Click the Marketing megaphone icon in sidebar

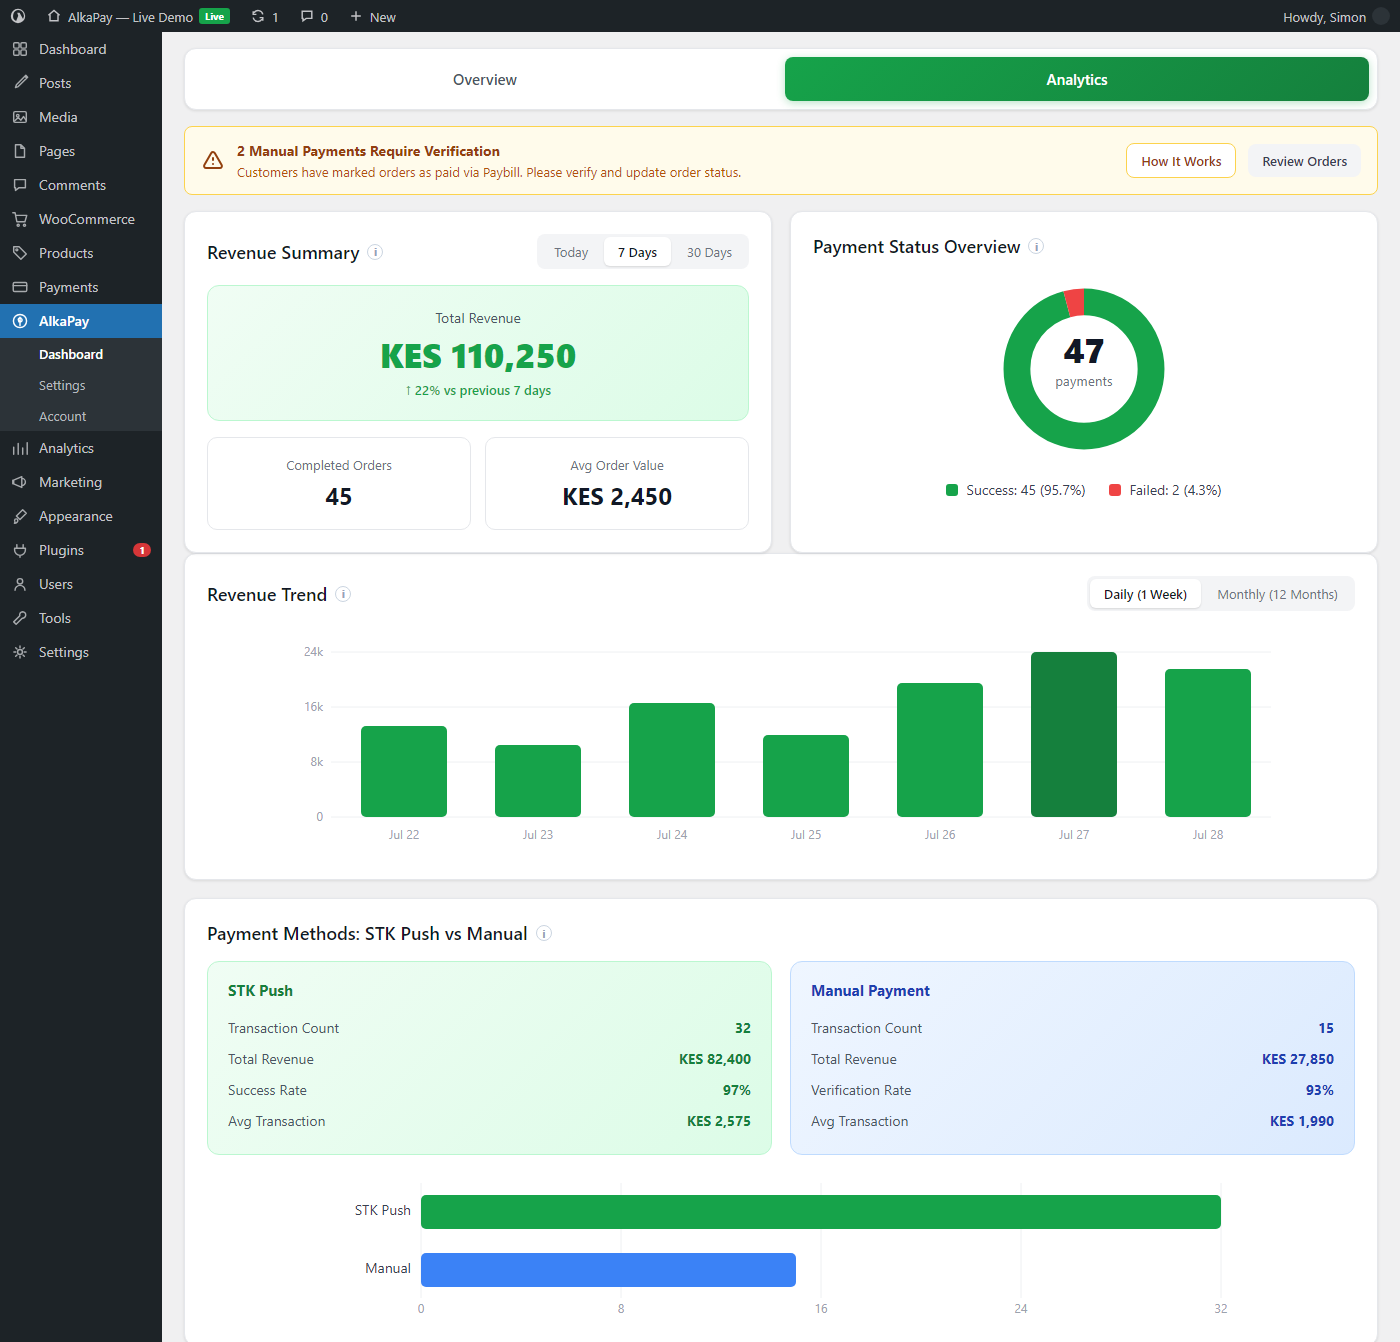click(x=20, y=482)
